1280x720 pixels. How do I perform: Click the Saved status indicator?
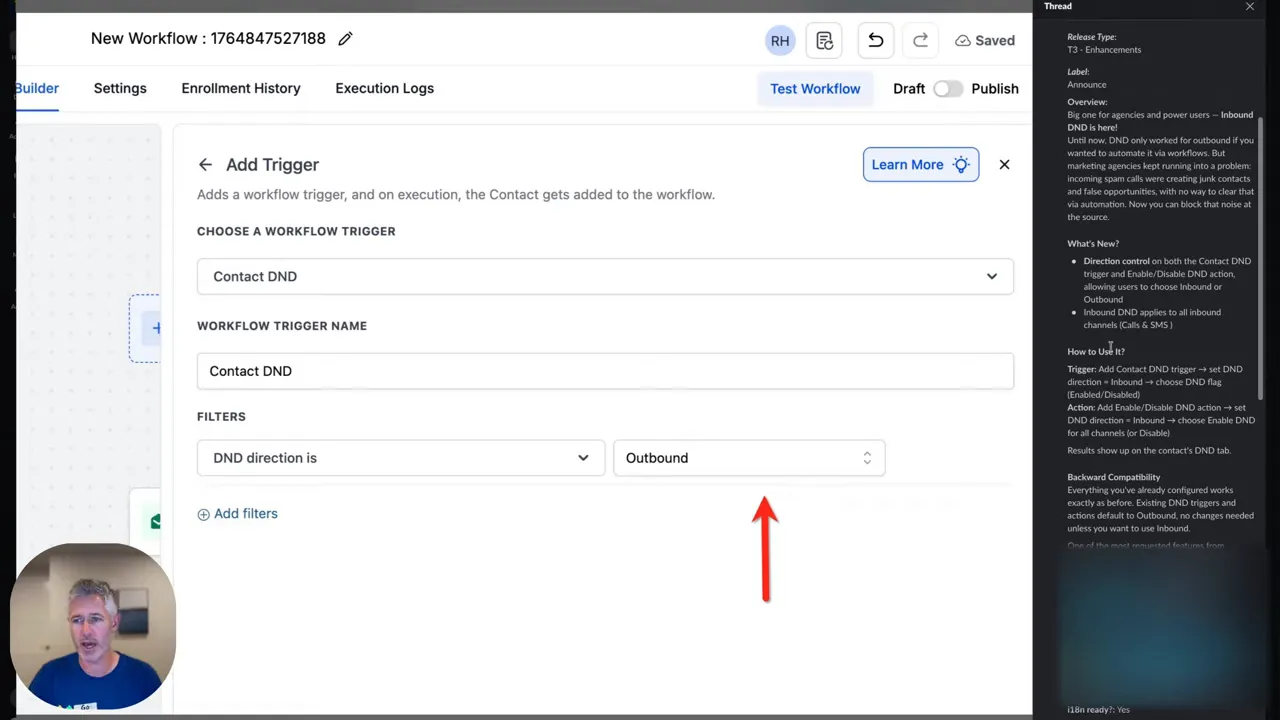985,41
